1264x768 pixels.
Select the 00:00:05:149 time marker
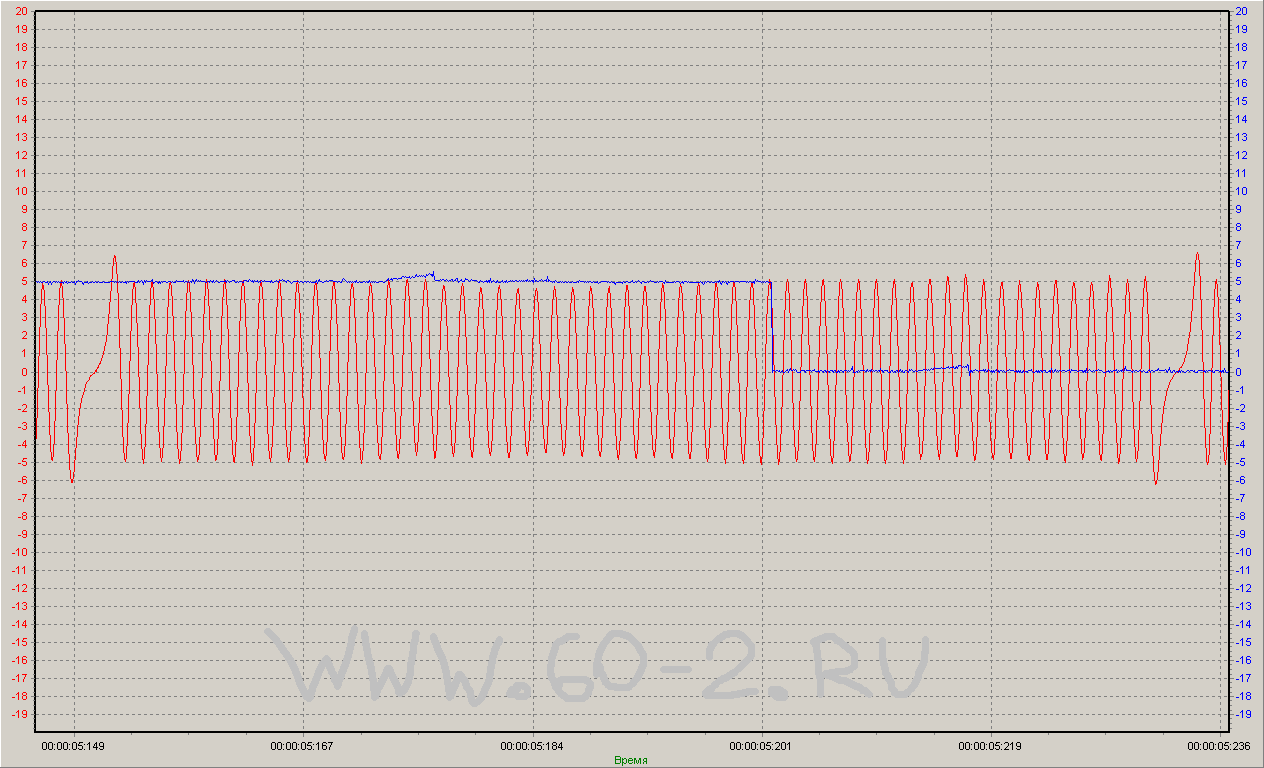(73, 746)
